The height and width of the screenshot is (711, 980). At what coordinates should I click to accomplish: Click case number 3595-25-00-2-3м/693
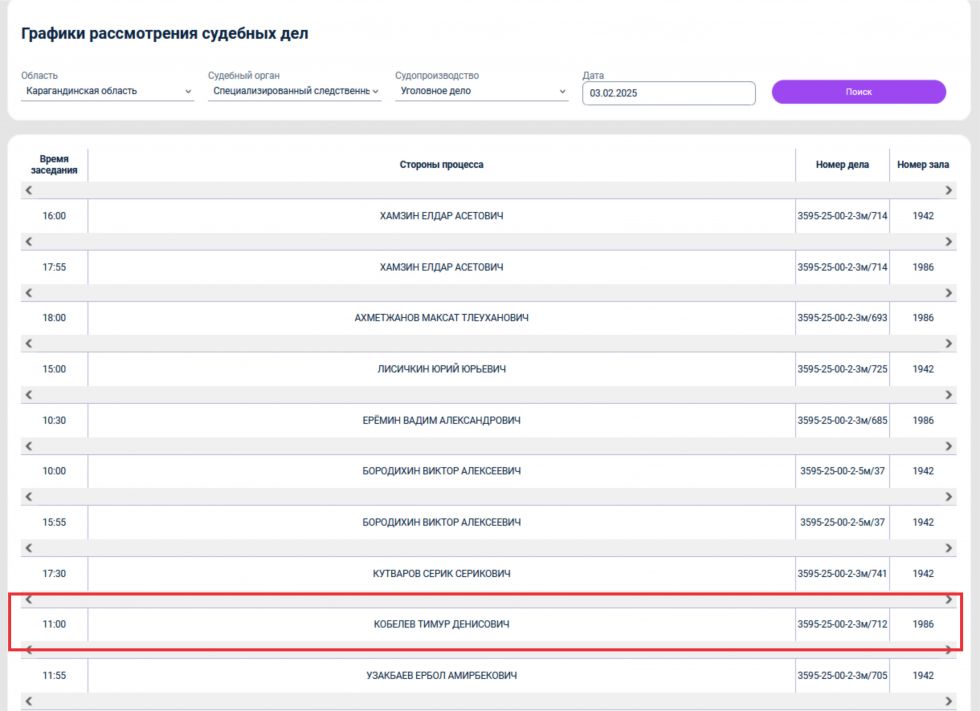[x=842, y=318]
